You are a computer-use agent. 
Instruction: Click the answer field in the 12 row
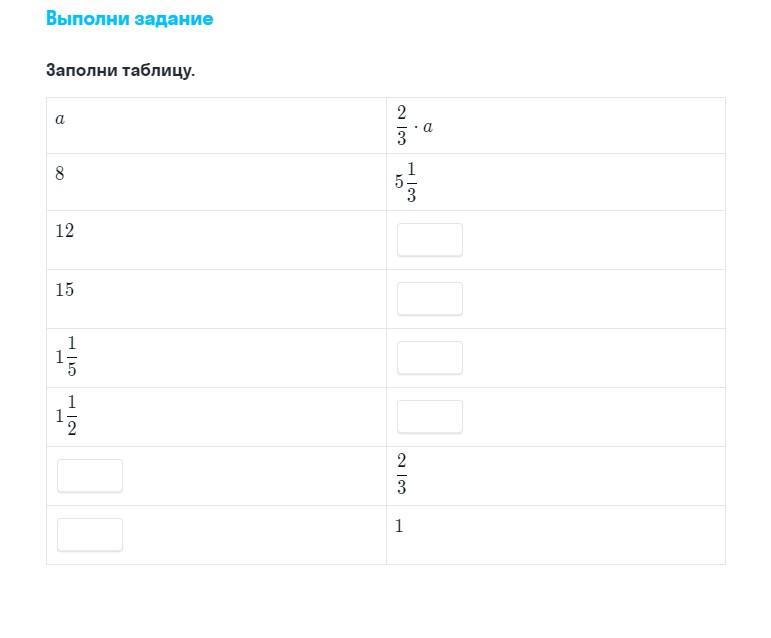(x=430, y=240)
